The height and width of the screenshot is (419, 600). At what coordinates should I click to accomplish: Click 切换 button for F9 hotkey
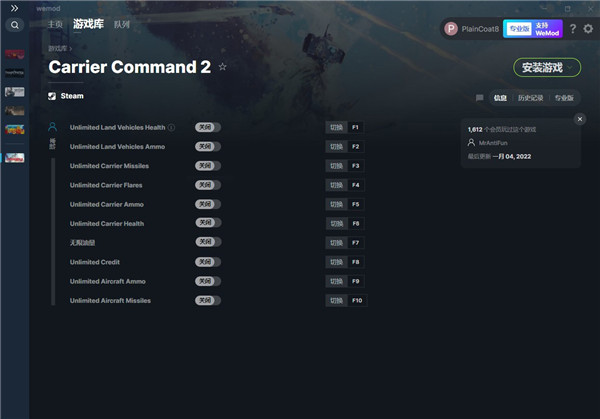point(336,281)
